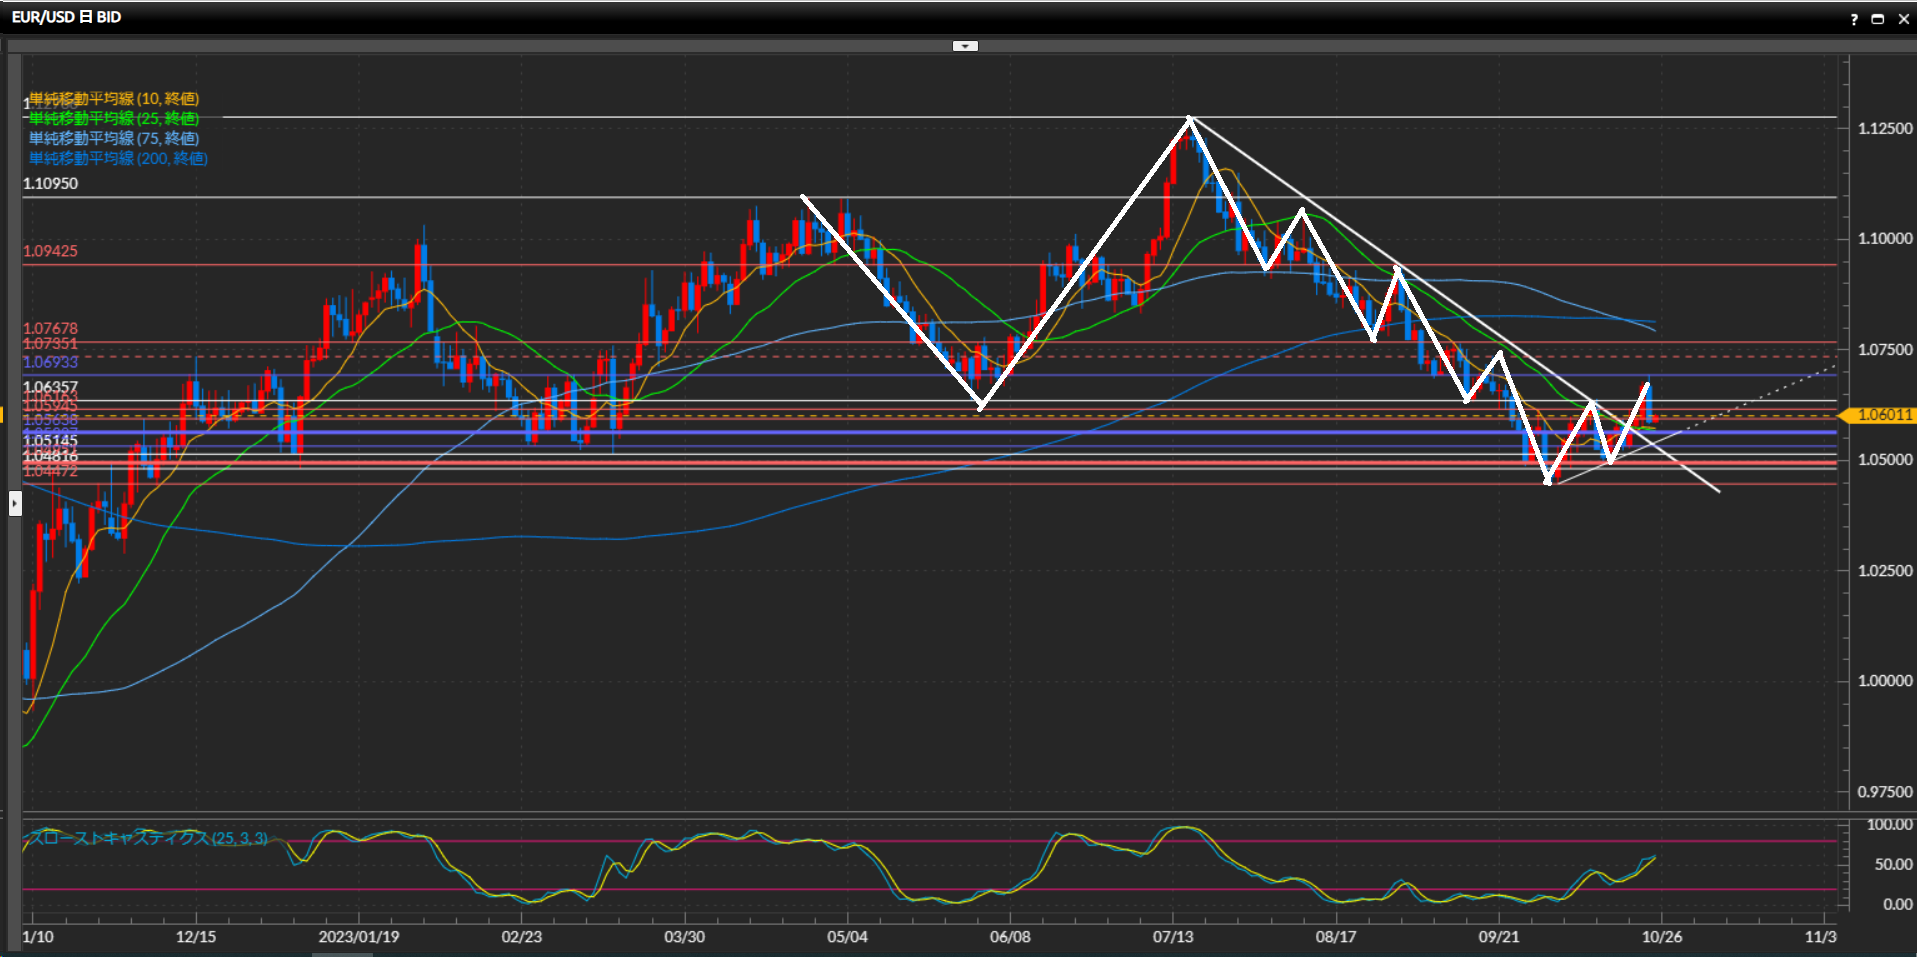Image resolution: width=1917 pixels, height=957 pixels.
Task: Select the 200-period moving average label
Action: click(x=118, y=159)
